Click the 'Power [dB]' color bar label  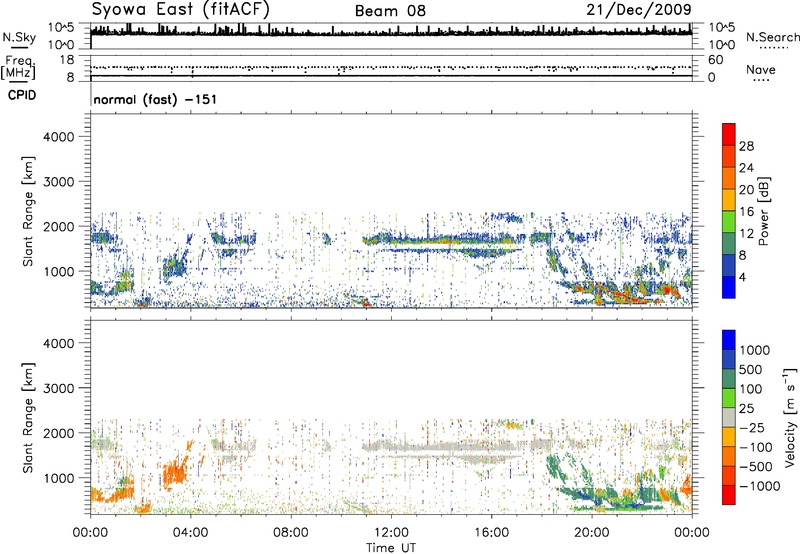[x=764, y=211]
